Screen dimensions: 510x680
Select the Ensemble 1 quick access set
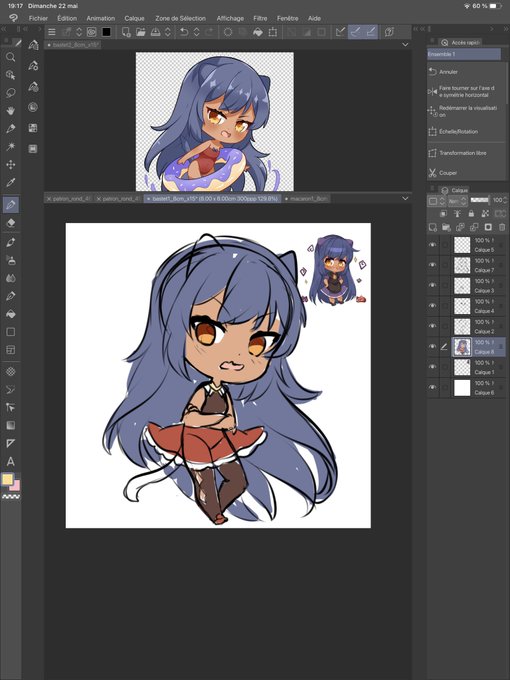464,54
